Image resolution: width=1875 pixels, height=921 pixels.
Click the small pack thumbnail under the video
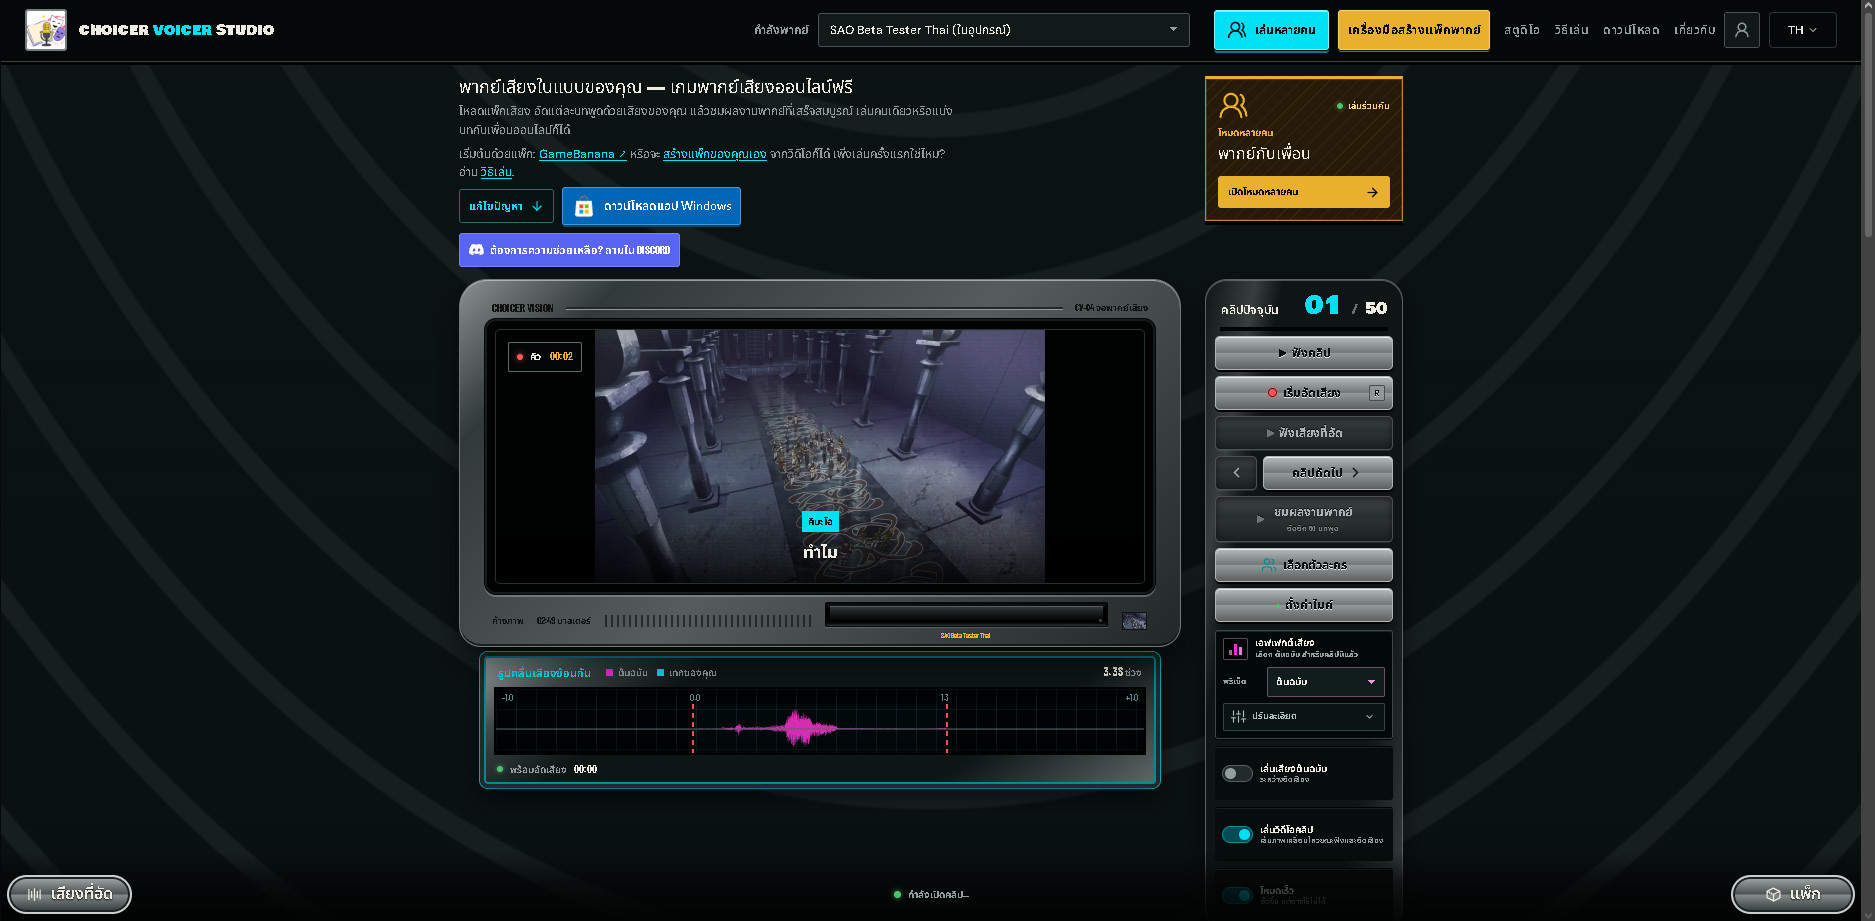pos(1134,621)
